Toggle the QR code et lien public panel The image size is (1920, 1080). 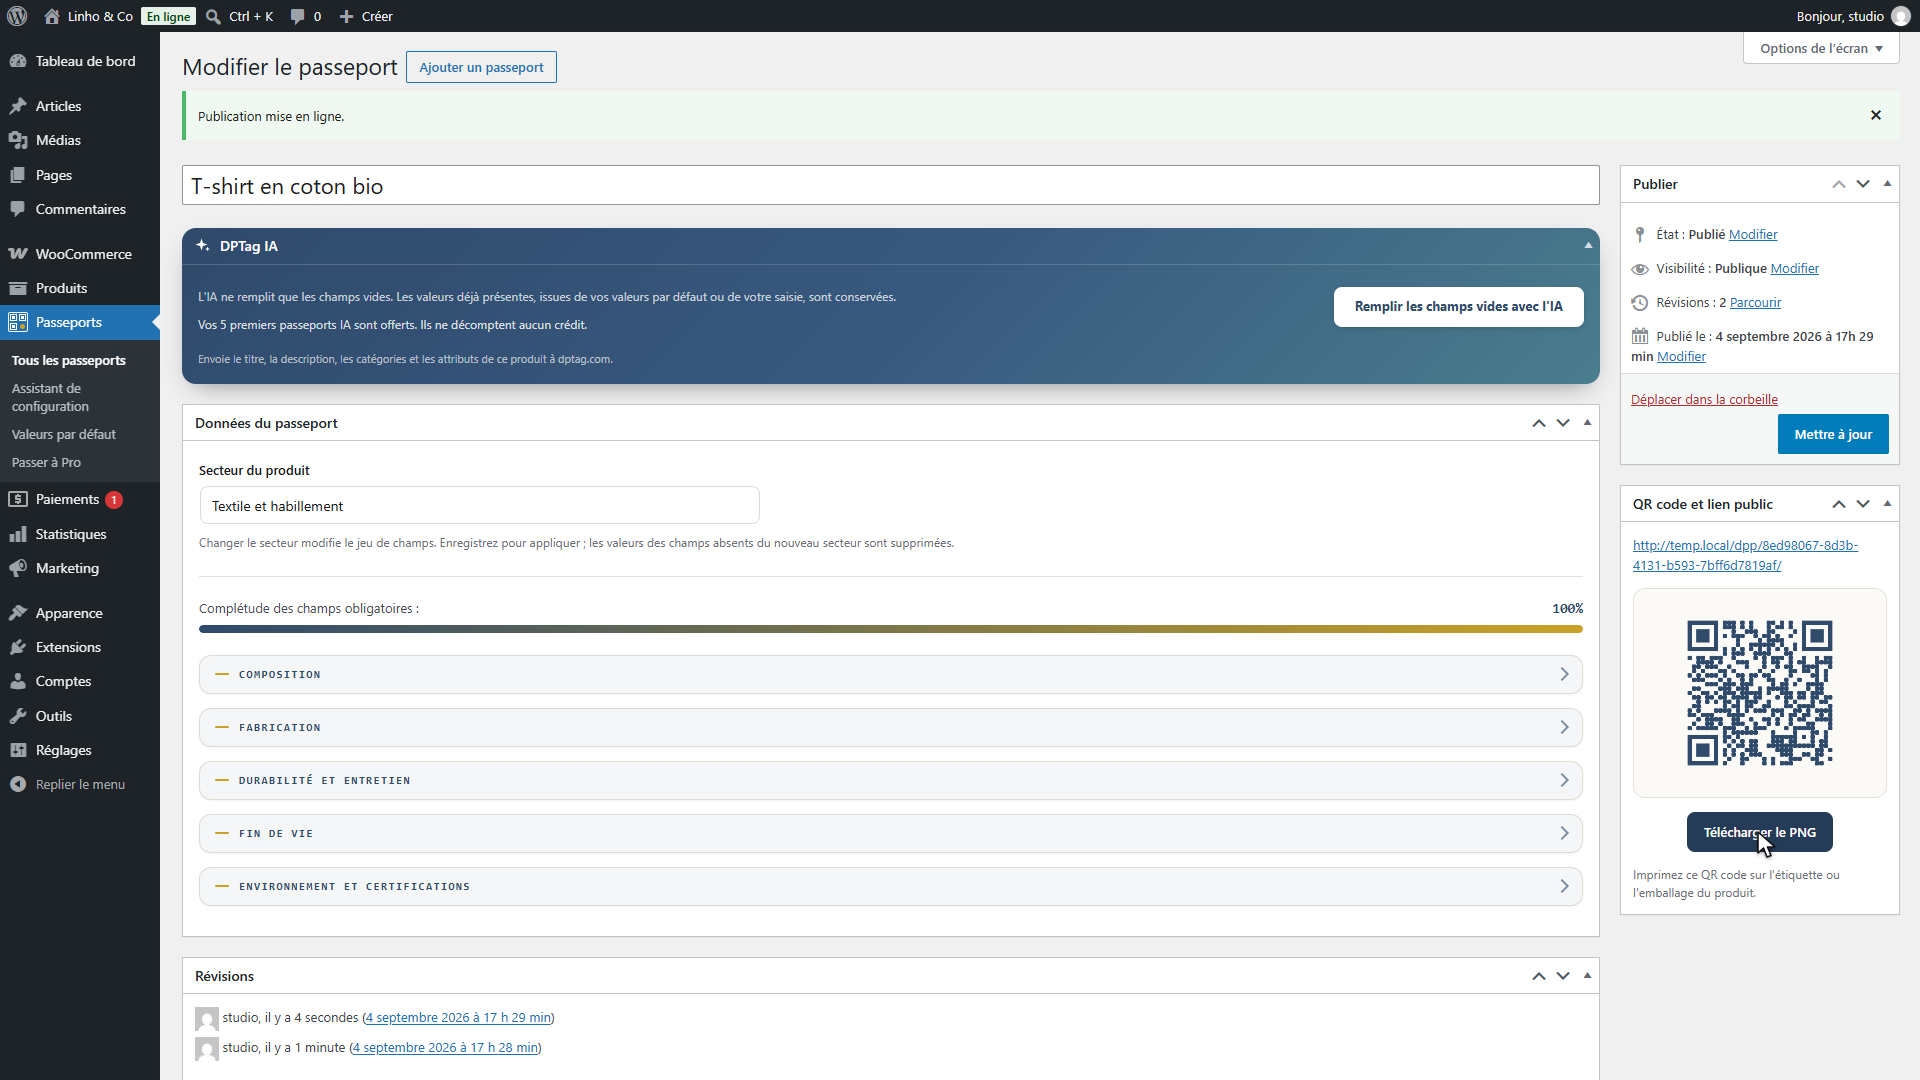pos(1887,504)
